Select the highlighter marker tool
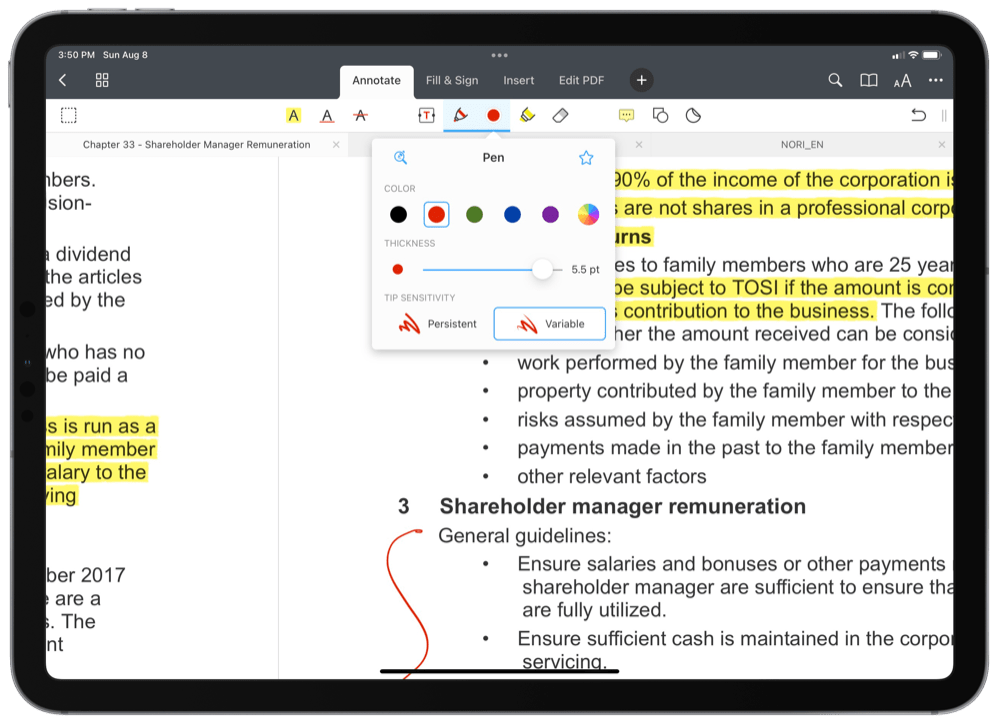1000x725 pixels. pos(527,115)
